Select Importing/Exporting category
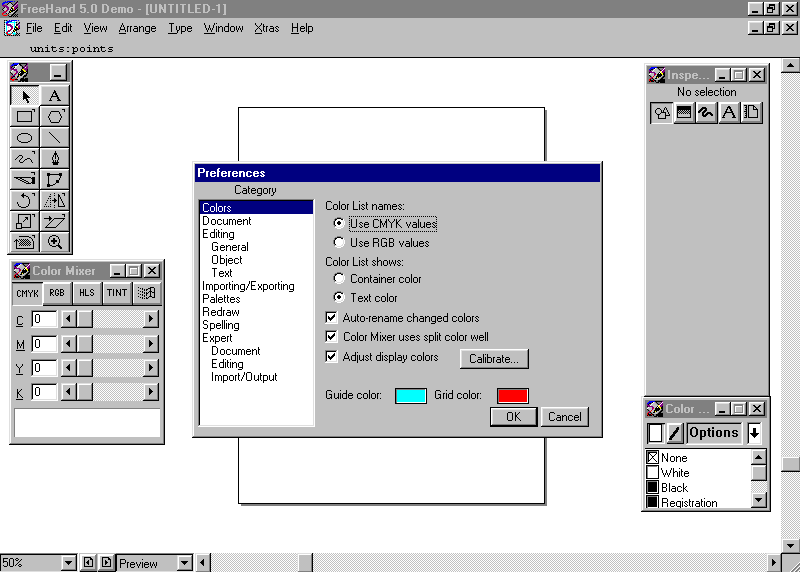 coord(248,286)
